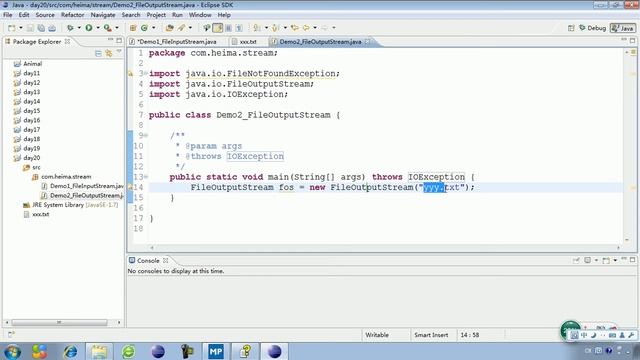The height and width of the screenshot is (360, 640).
Task: Open the Windows Start button
Action: 12,351
